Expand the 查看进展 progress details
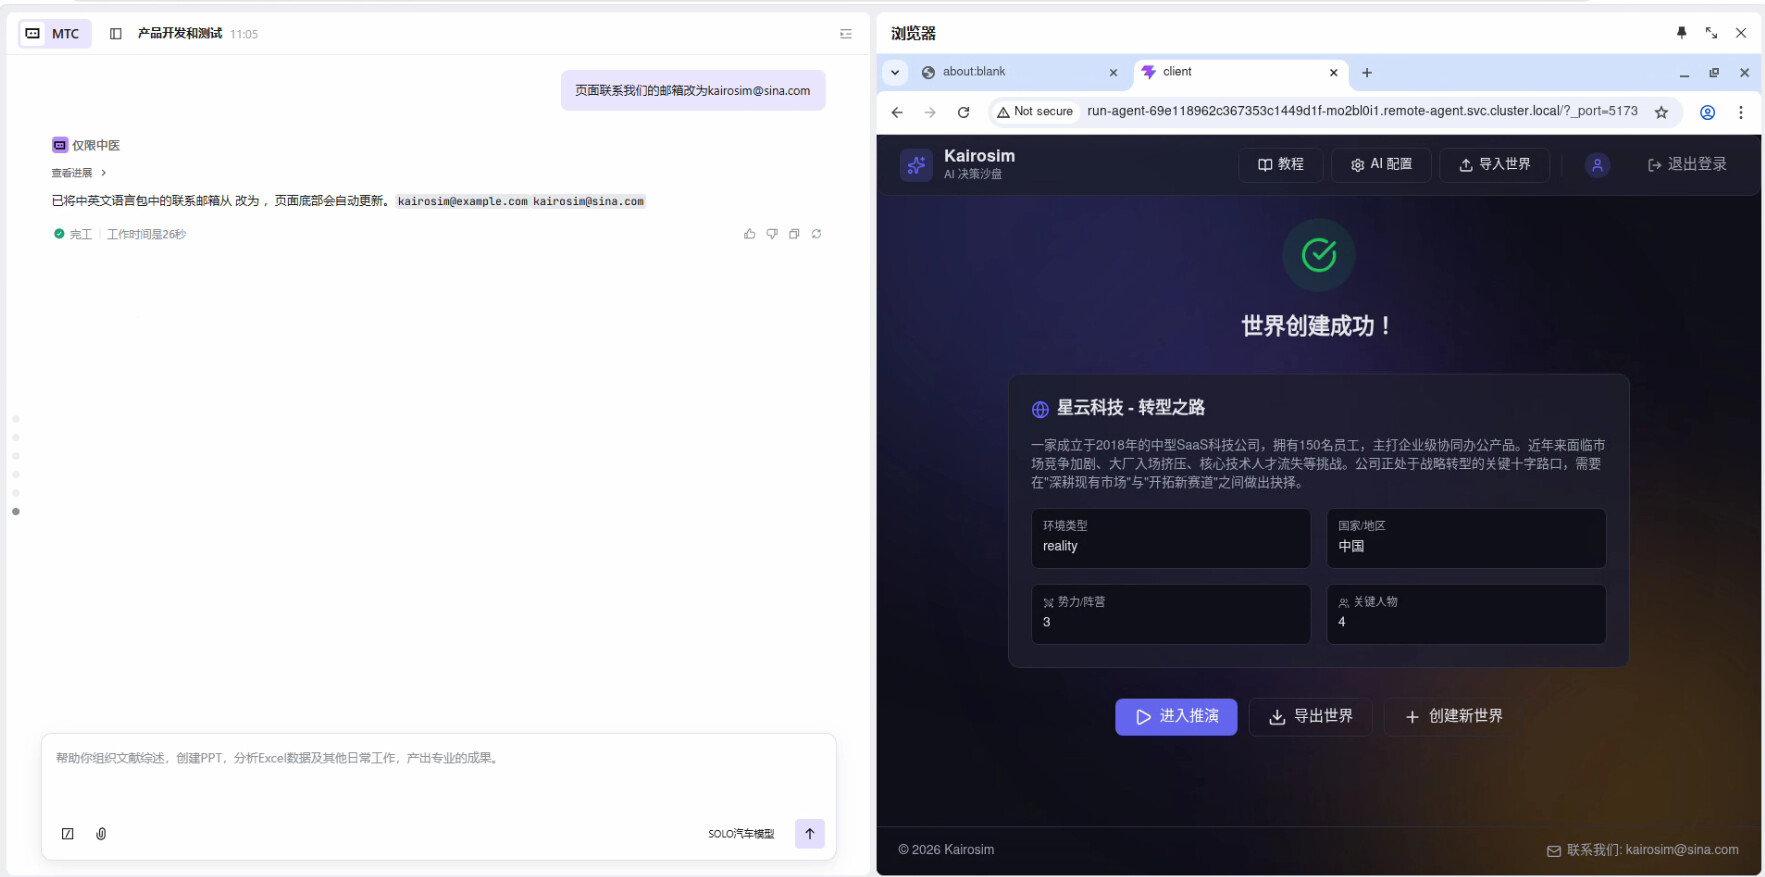The width and height of the screenshot is (1765, 877). tap(79, 173)
